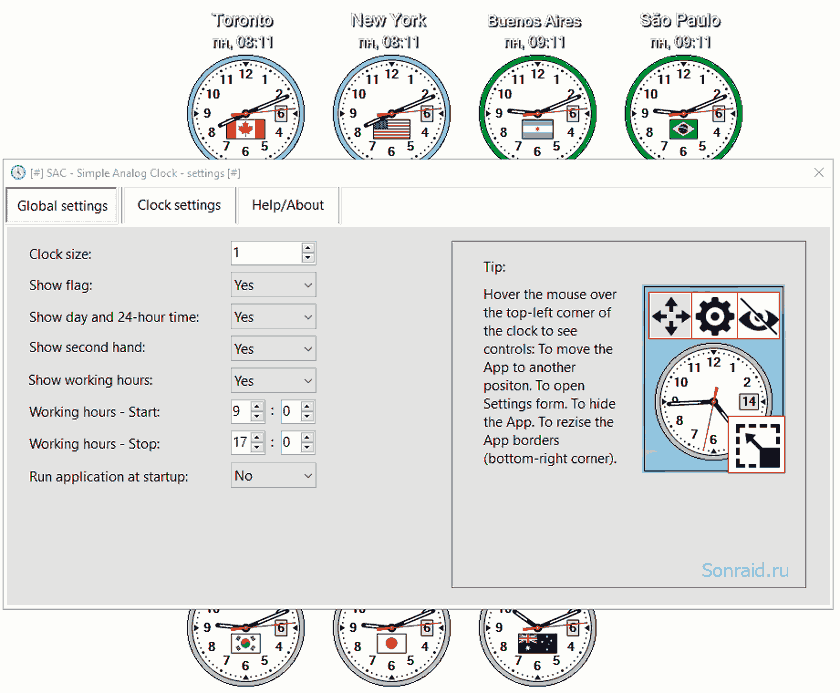Decrease Clock size with down arrow
Image resolution: width=840 pixels, height=693 pixels.
(308, 258)
